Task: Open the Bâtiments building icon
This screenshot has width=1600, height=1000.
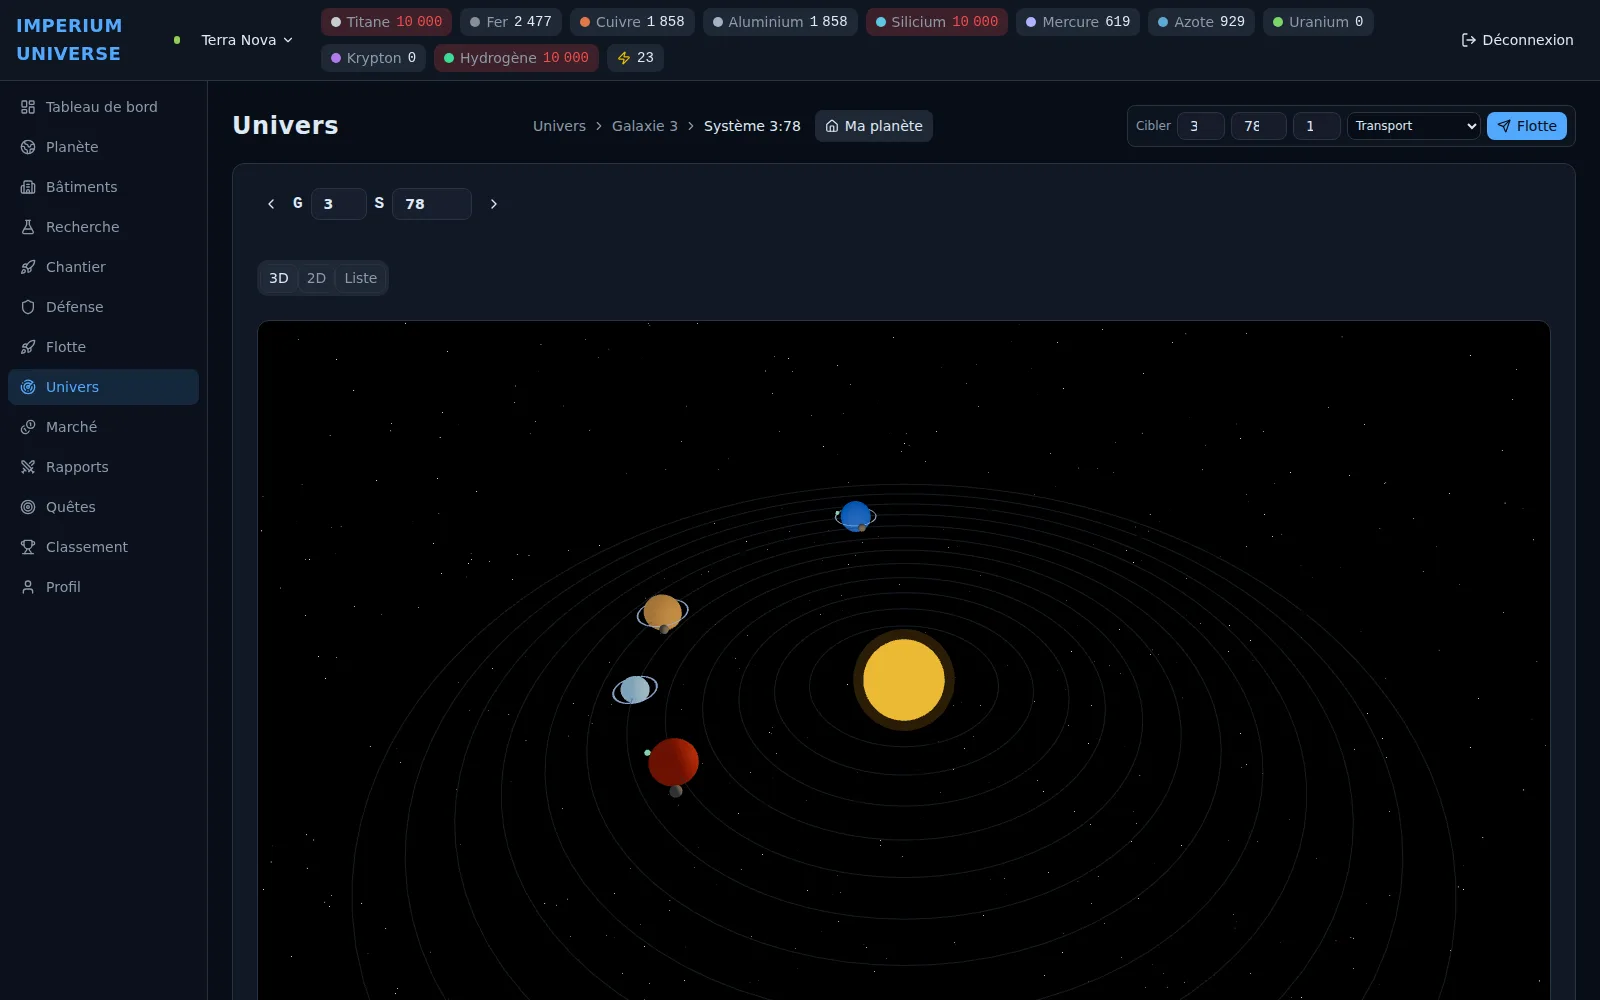Action: click(x=28, y=187)
